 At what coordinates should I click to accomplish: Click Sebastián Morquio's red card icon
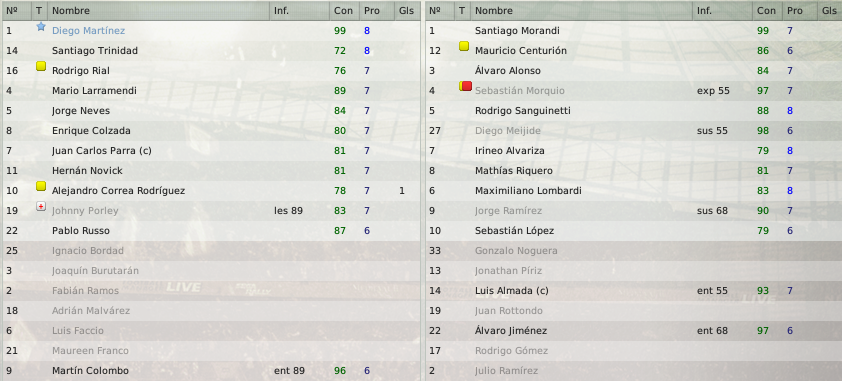(x=466, y=86)
